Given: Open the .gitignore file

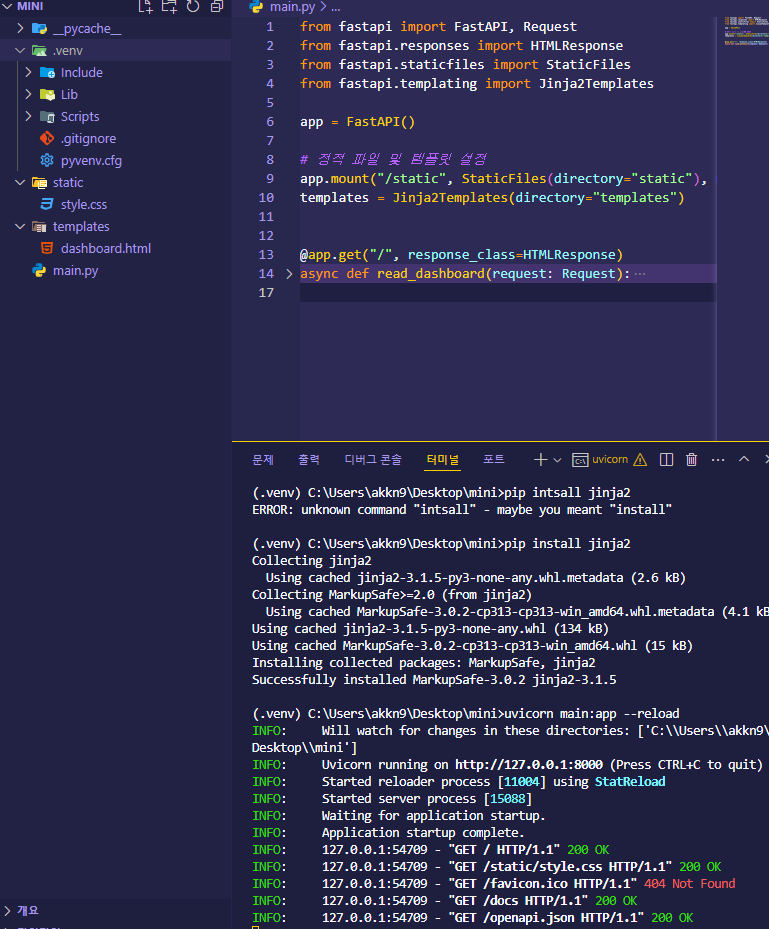Looking at the screenshot, I should [x=88, y=139].
